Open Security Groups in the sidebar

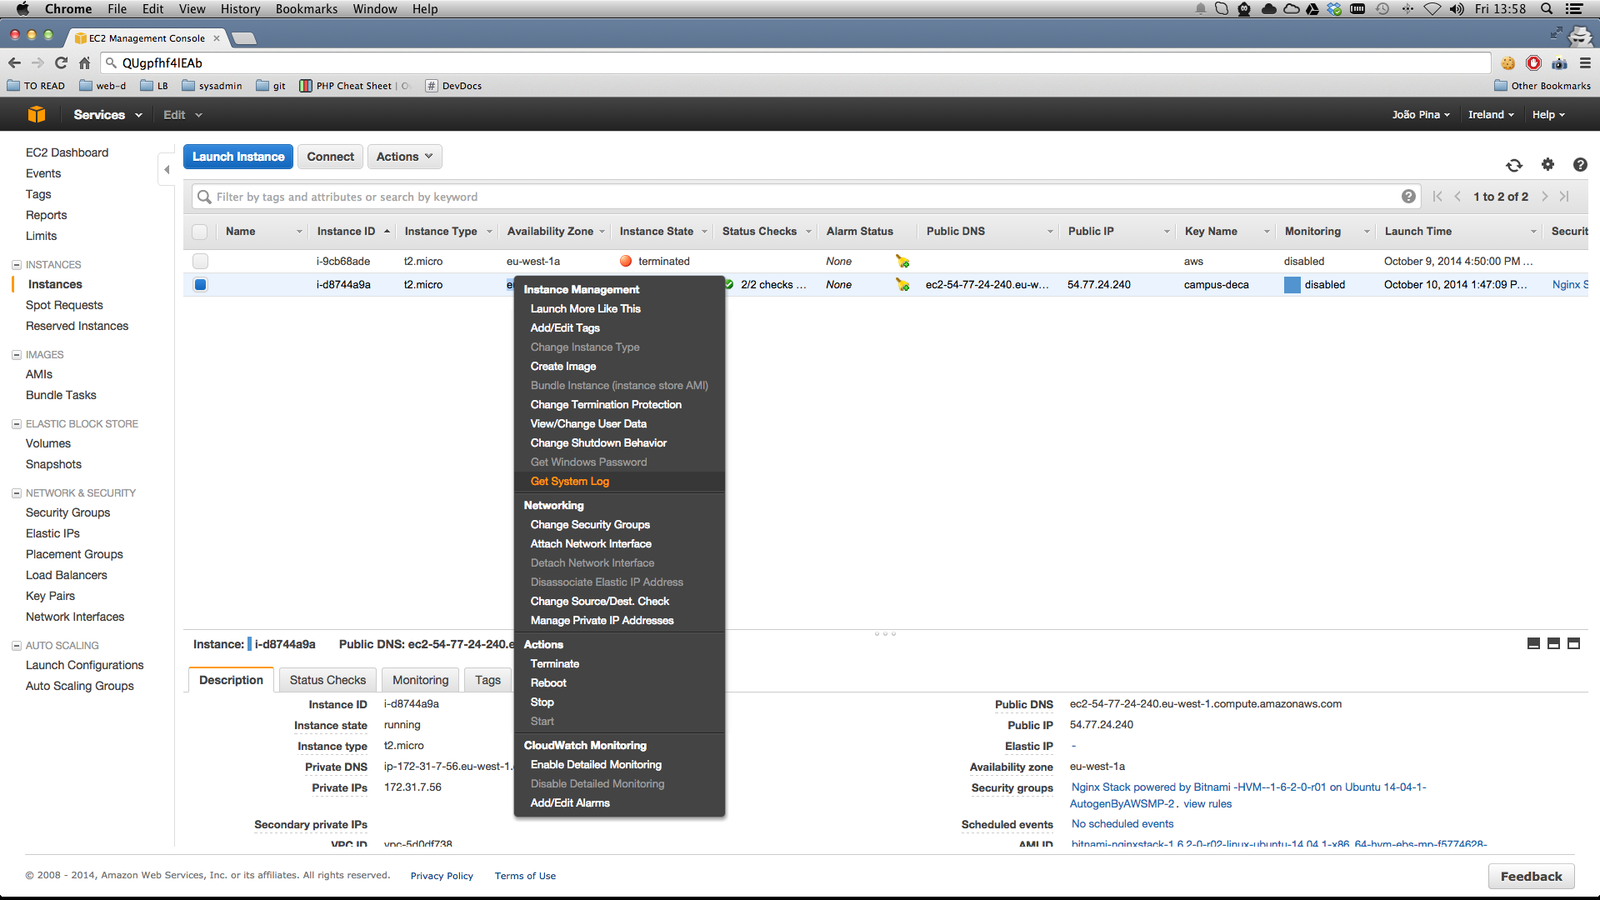pyautogui.click(x=68, y=513)
